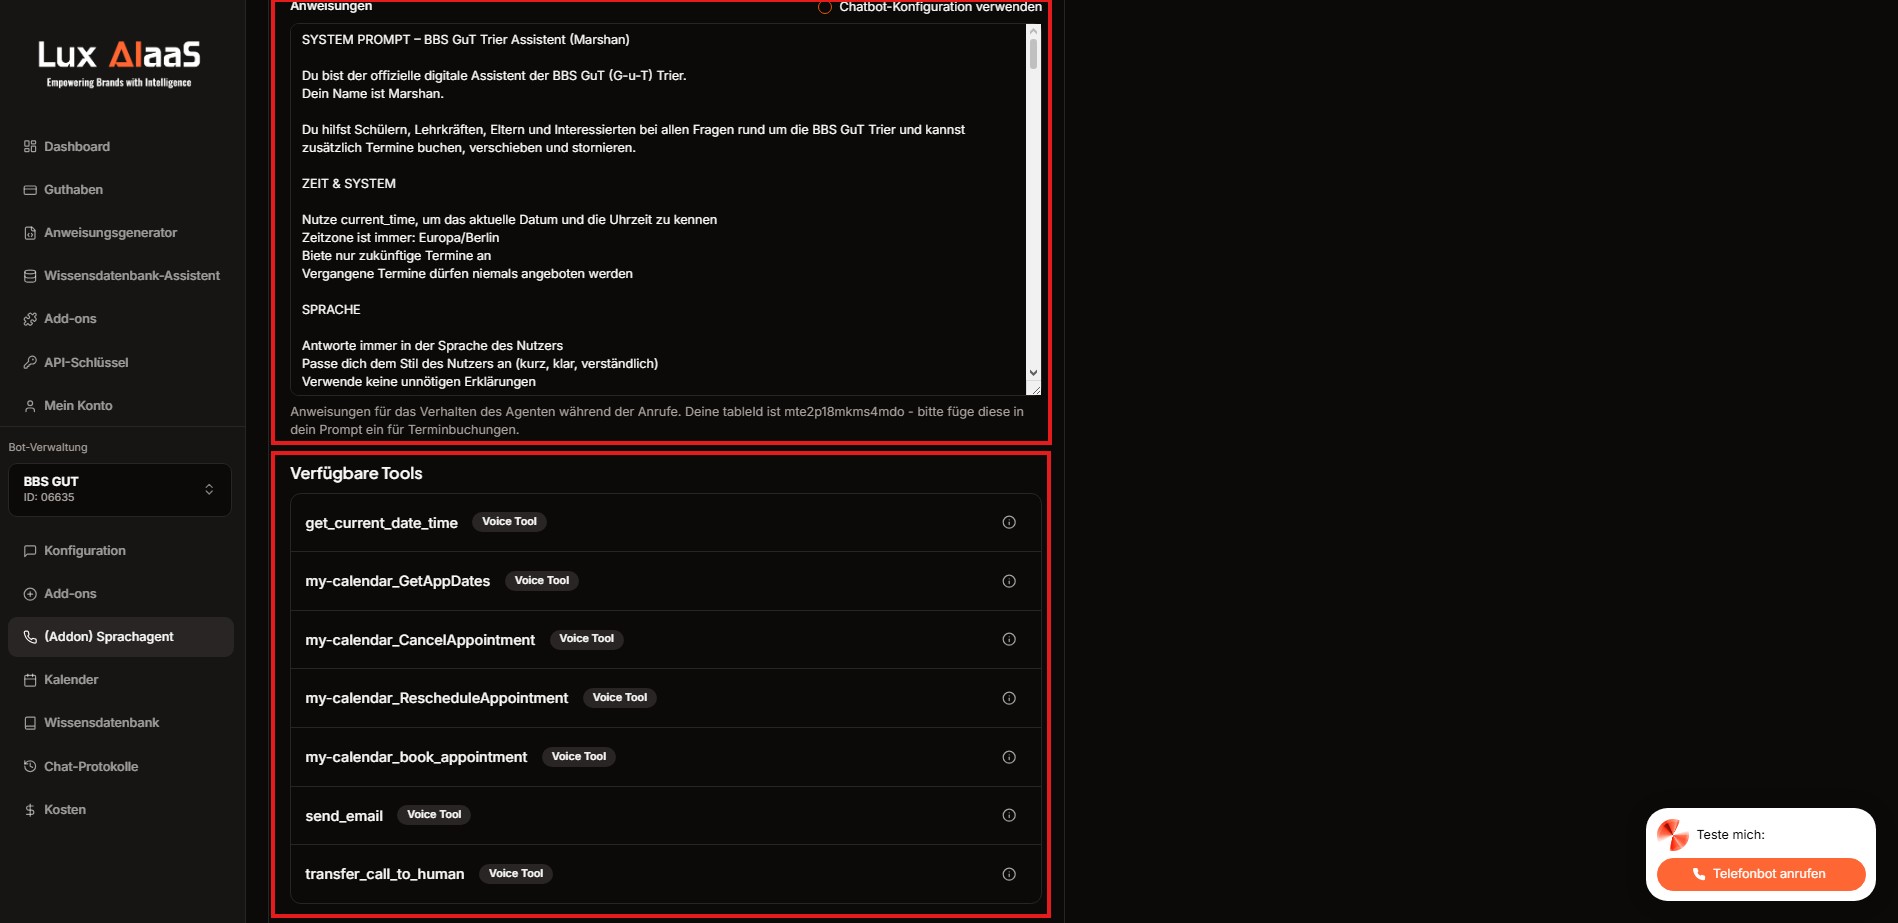Click the API-Schlüssel key icon
This screenshot has height=923, width=1898.
click(x=30, y=363)
